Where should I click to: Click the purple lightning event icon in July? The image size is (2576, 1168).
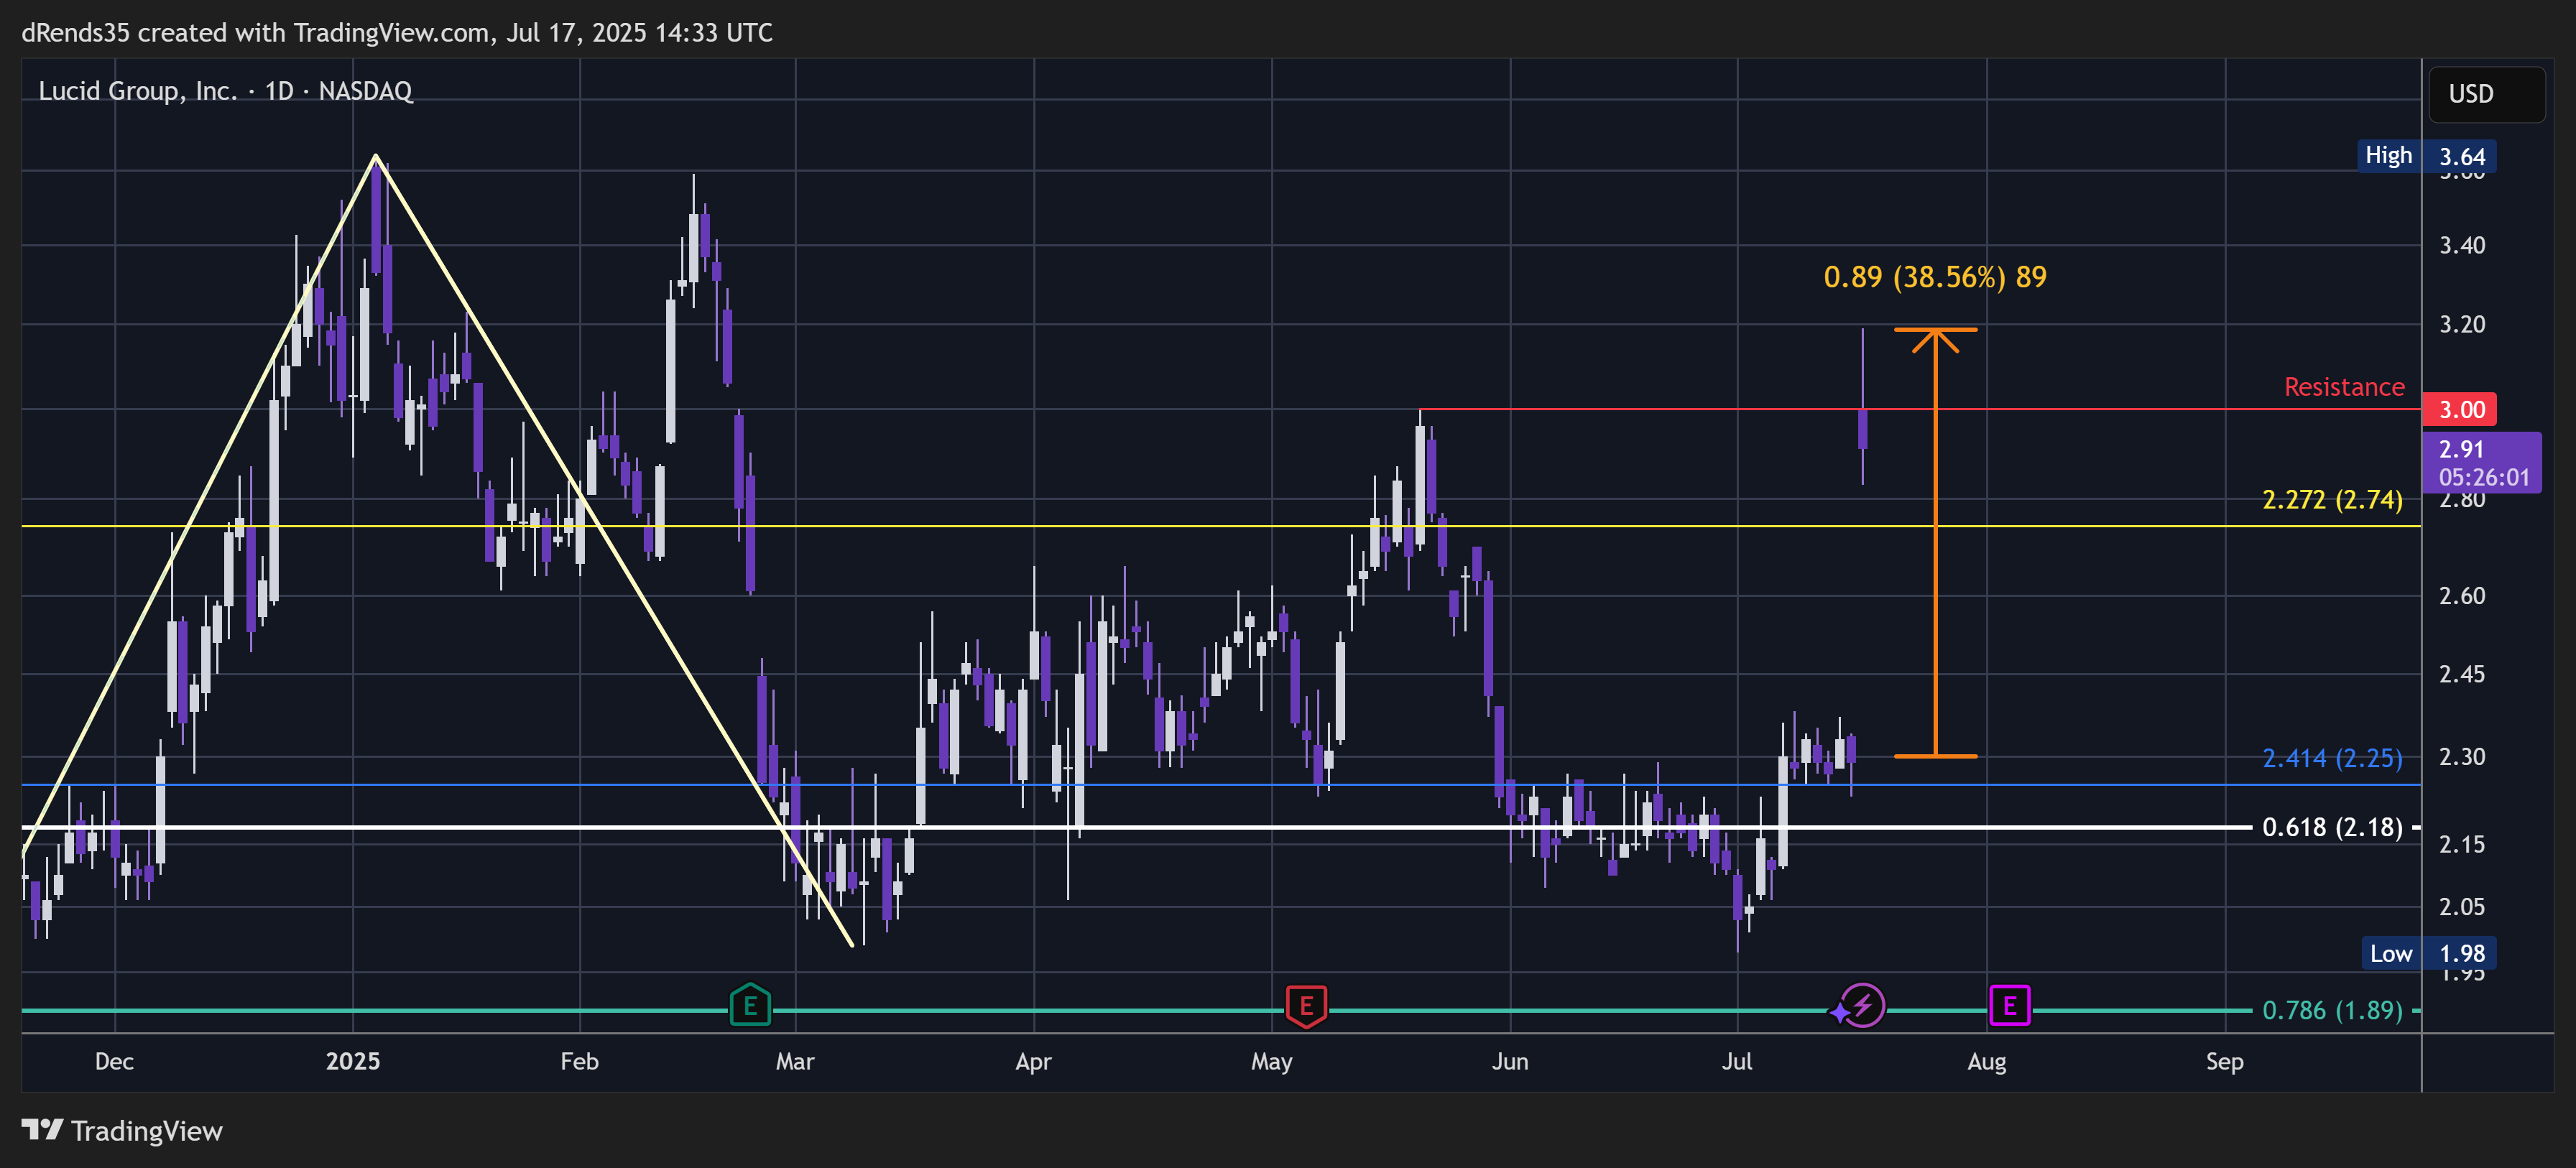coord(1862,1006)
